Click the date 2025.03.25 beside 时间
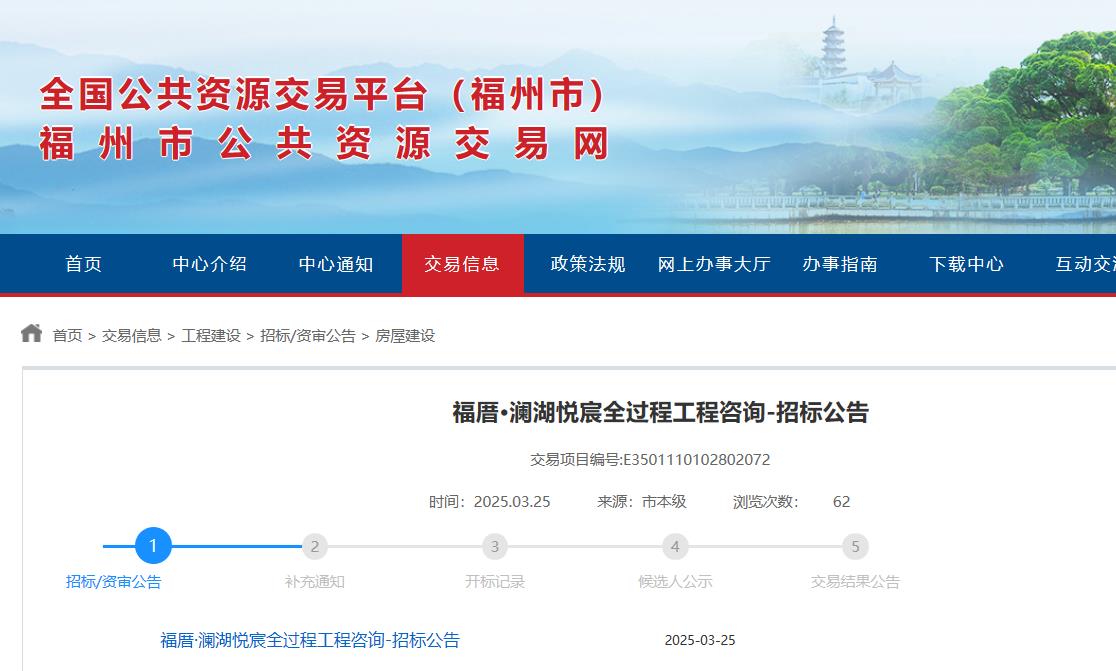Screen dimensions: 1116x671 pos(512,502)
